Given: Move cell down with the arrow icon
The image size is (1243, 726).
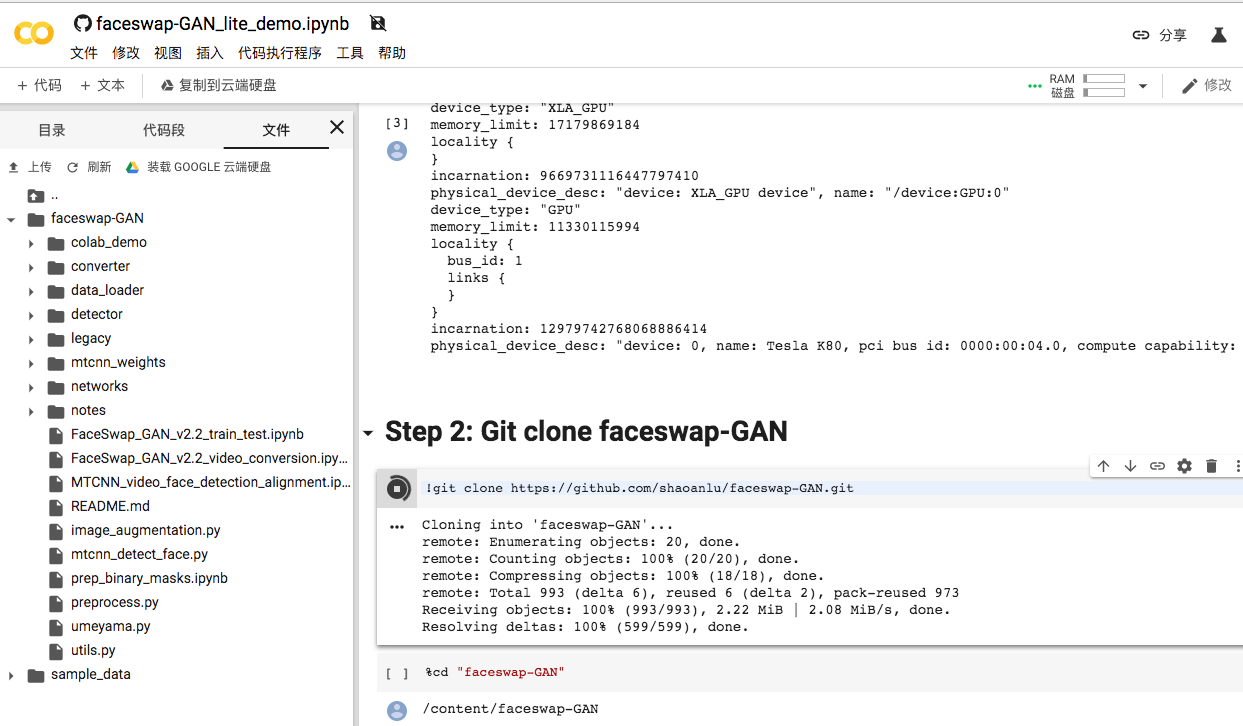Looking at the screenshot, I should click(x=1131, y=466).
